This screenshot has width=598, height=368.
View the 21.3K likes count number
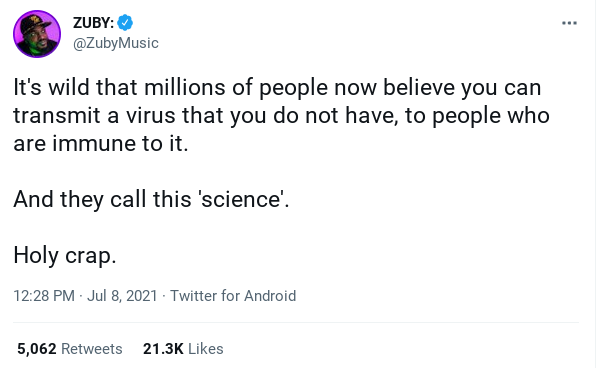point(163,349)
